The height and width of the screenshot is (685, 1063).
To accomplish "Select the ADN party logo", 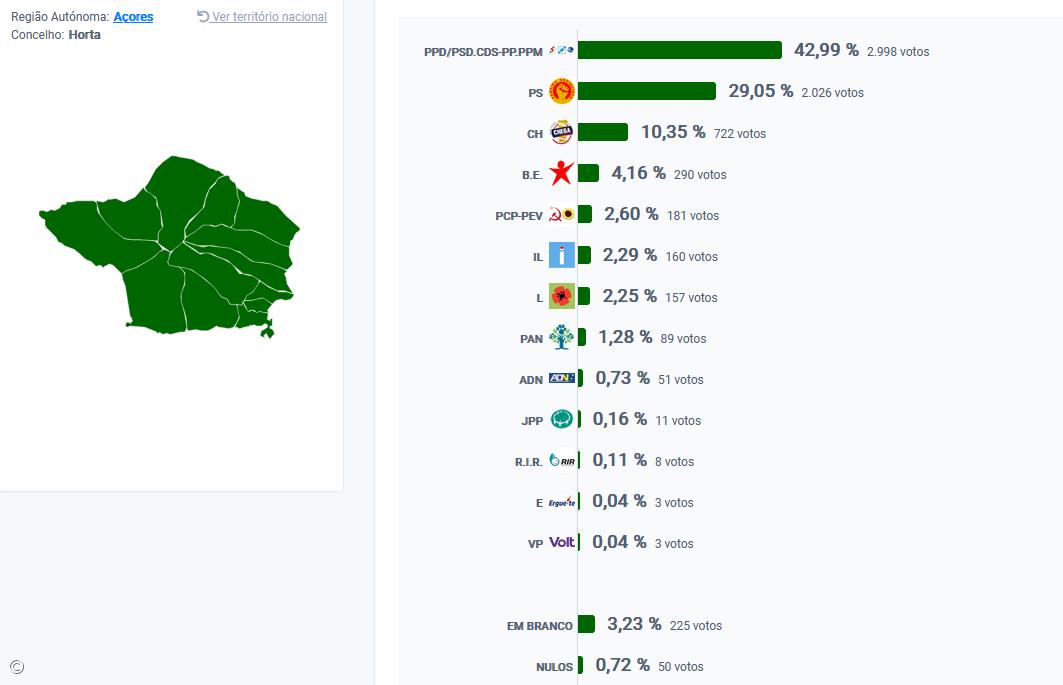I will point(562,378).
